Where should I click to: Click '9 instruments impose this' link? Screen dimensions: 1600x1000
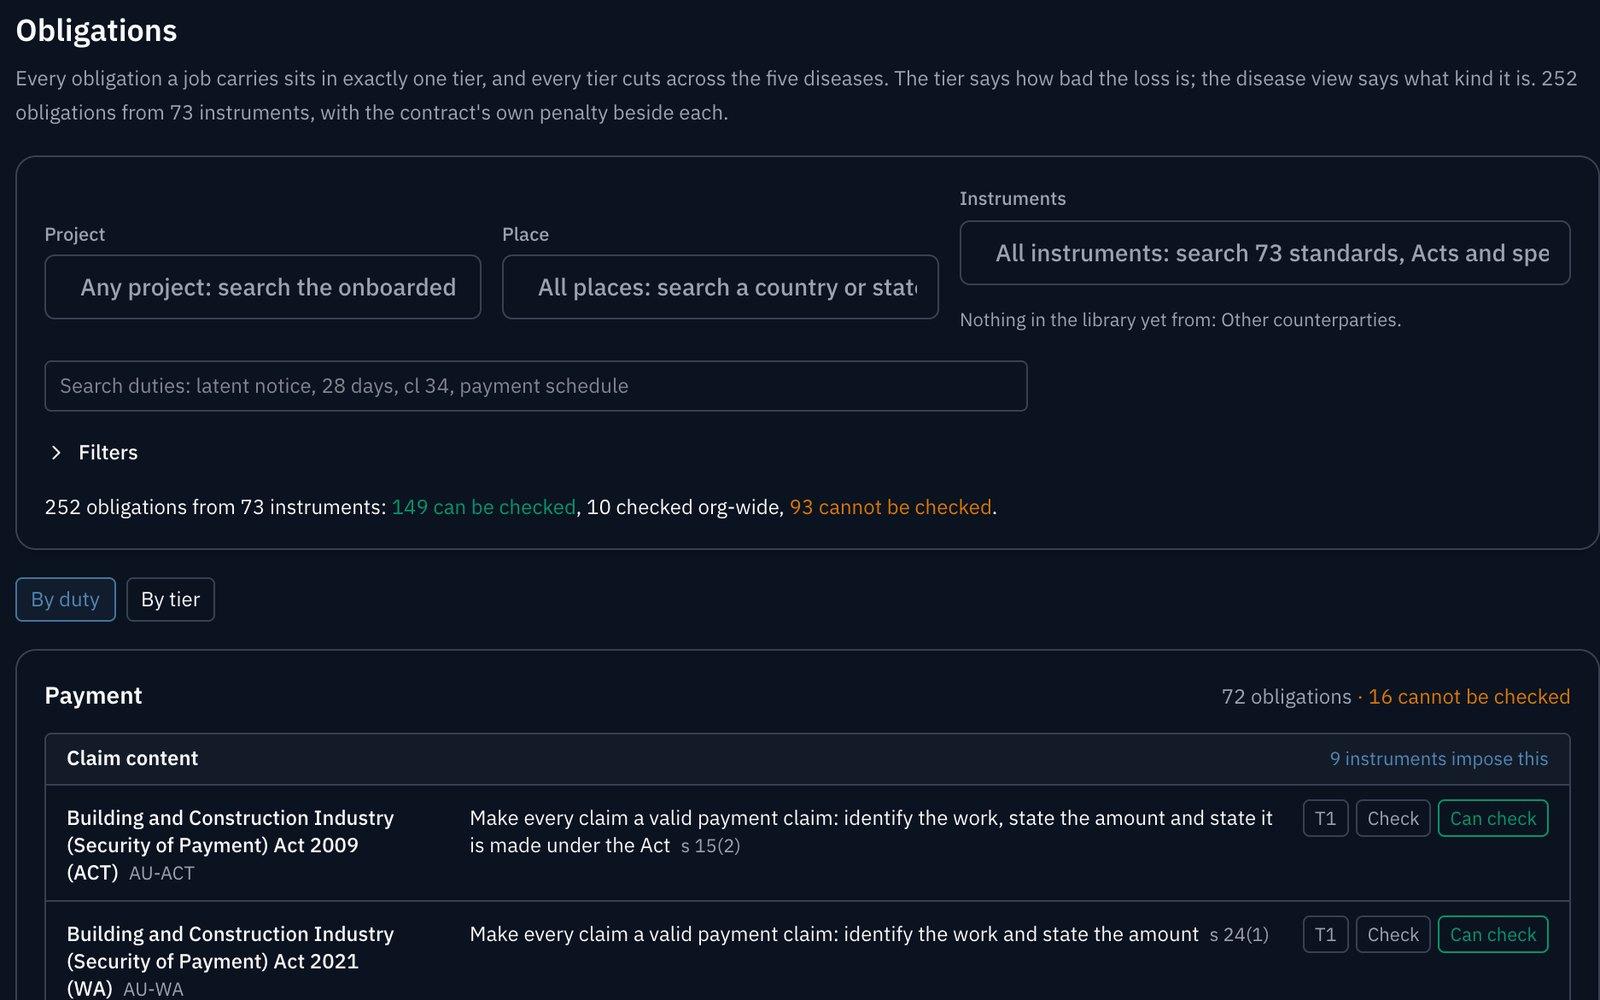[1438, 759]
